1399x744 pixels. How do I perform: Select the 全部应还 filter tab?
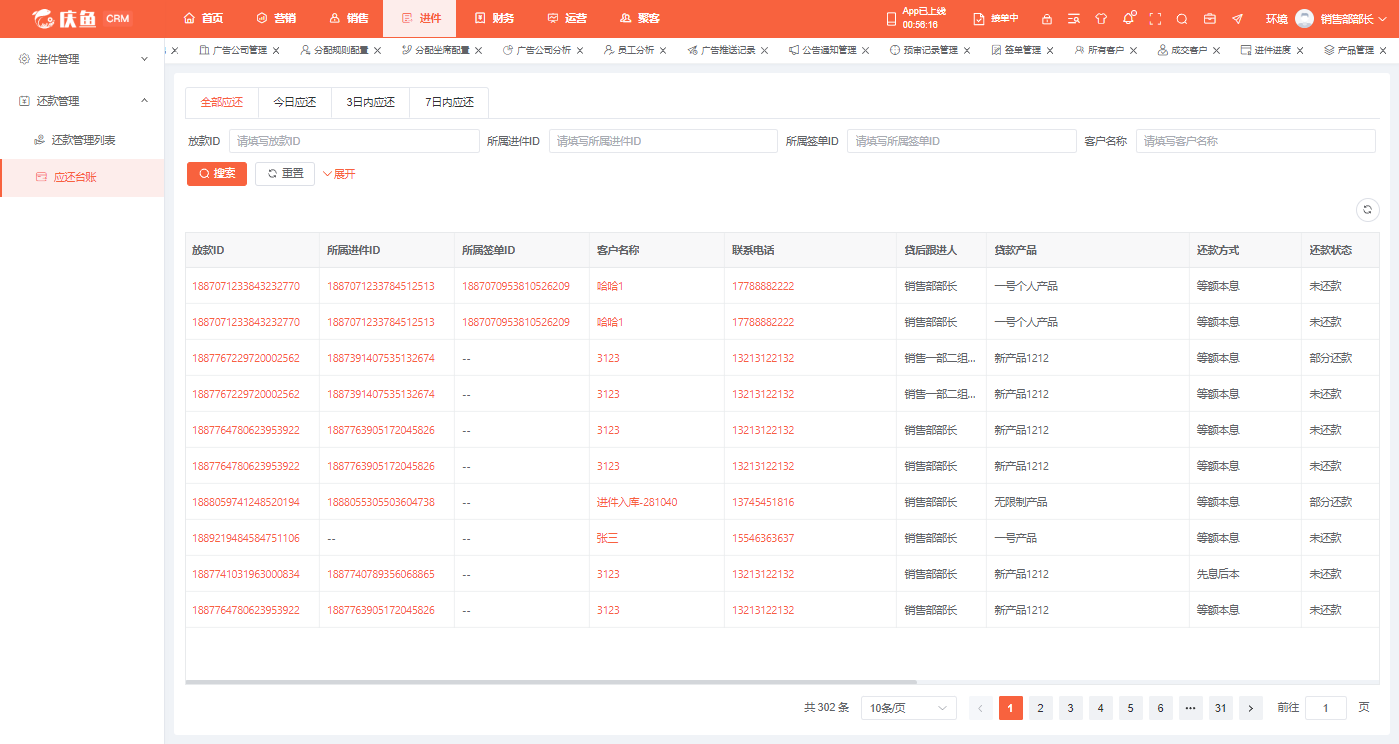[x=222, y=102]
